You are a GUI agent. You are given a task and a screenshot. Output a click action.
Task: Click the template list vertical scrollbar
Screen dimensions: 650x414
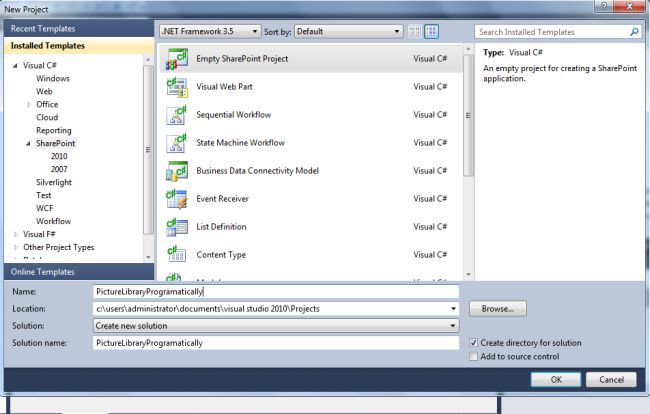pos(468,116)
